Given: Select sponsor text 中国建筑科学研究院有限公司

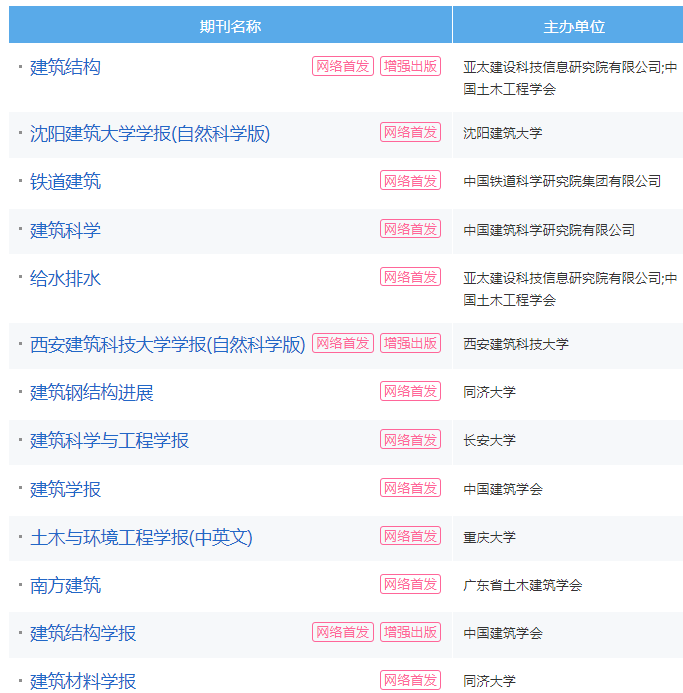Looking at the screenshot, I should (x=549, y=230).
